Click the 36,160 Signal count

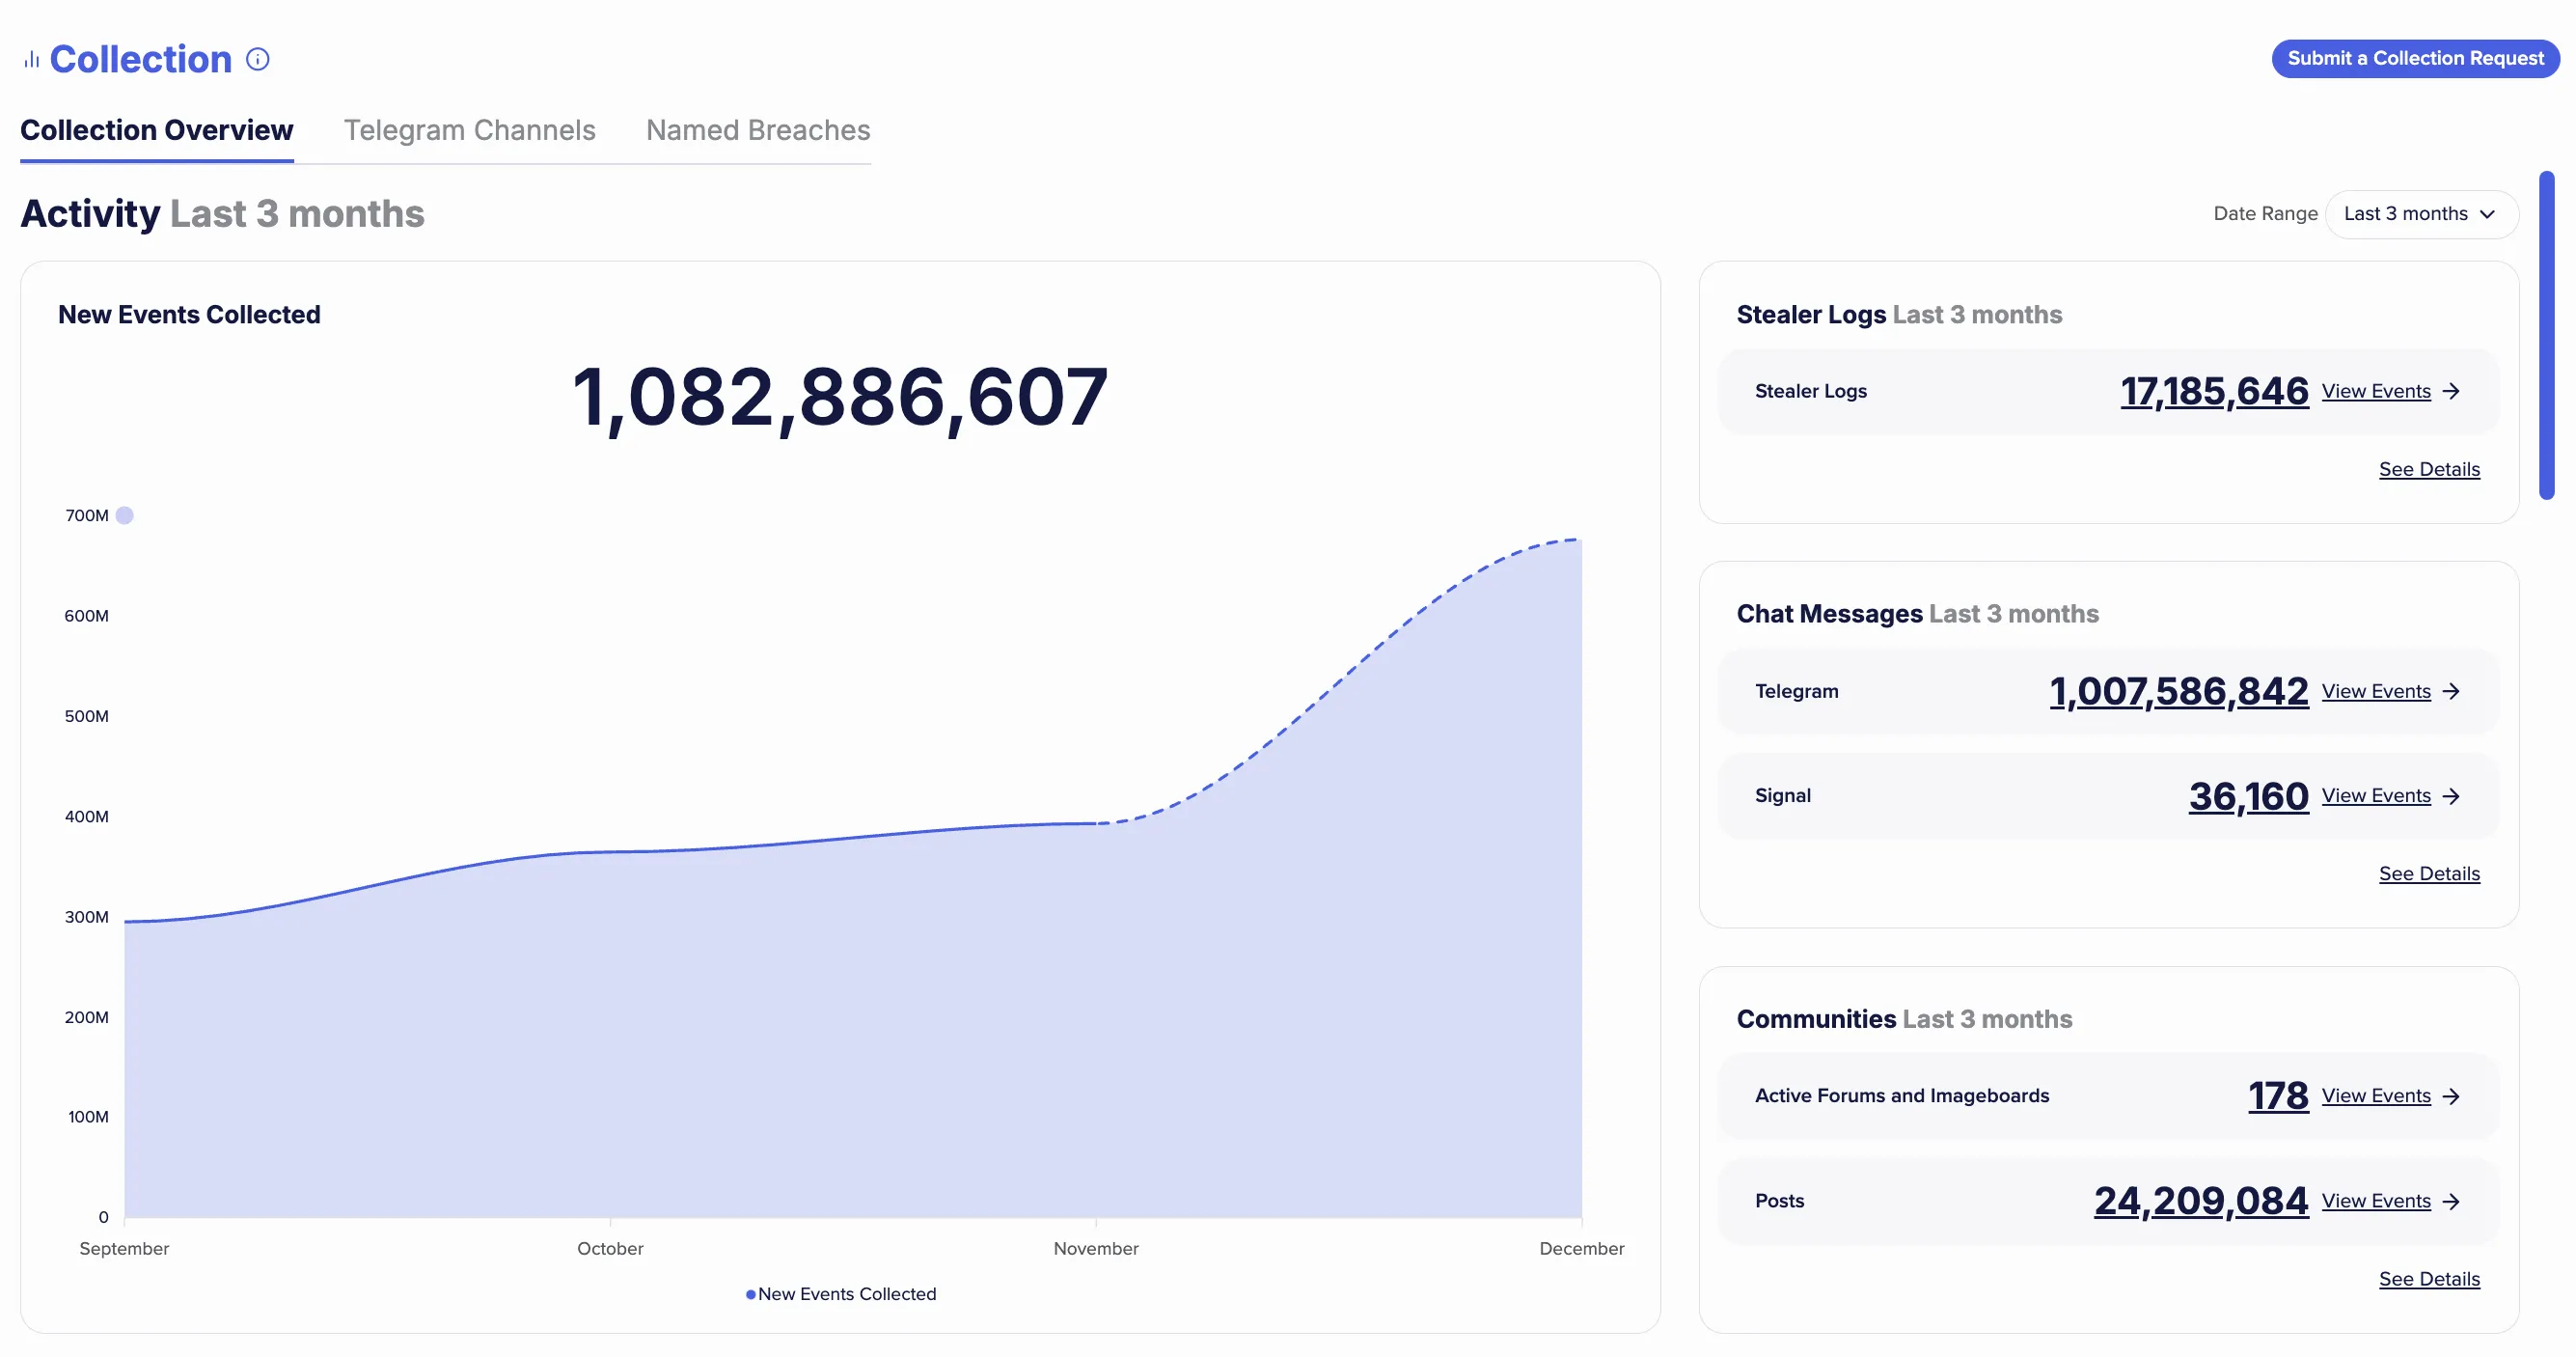(x=2248, y=796)
